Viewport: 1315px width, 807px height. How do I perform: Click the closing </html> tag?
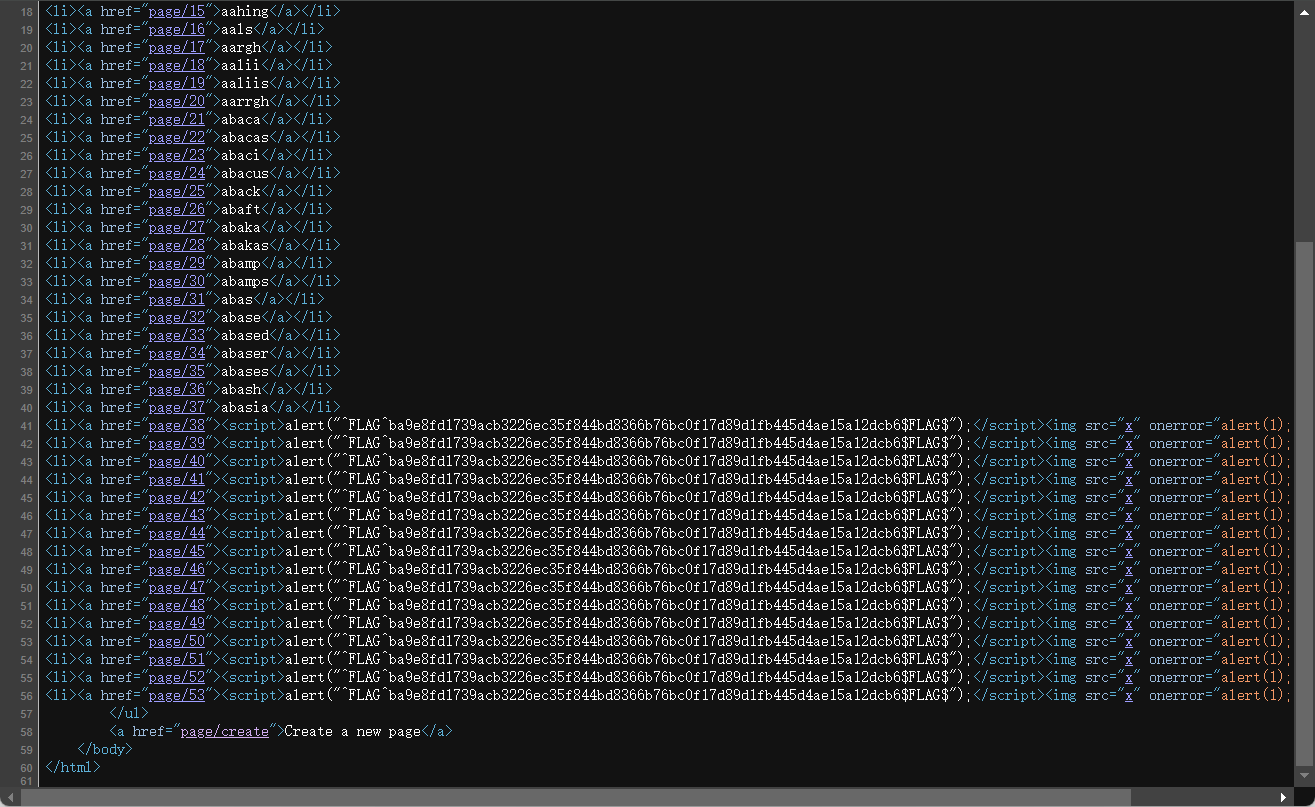[73, 767]
